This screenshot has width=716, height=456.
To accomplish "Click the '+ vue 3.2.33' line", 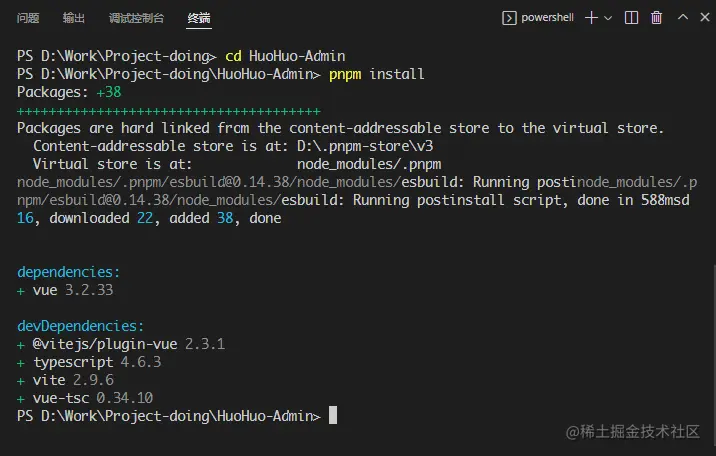I will 65,290.
